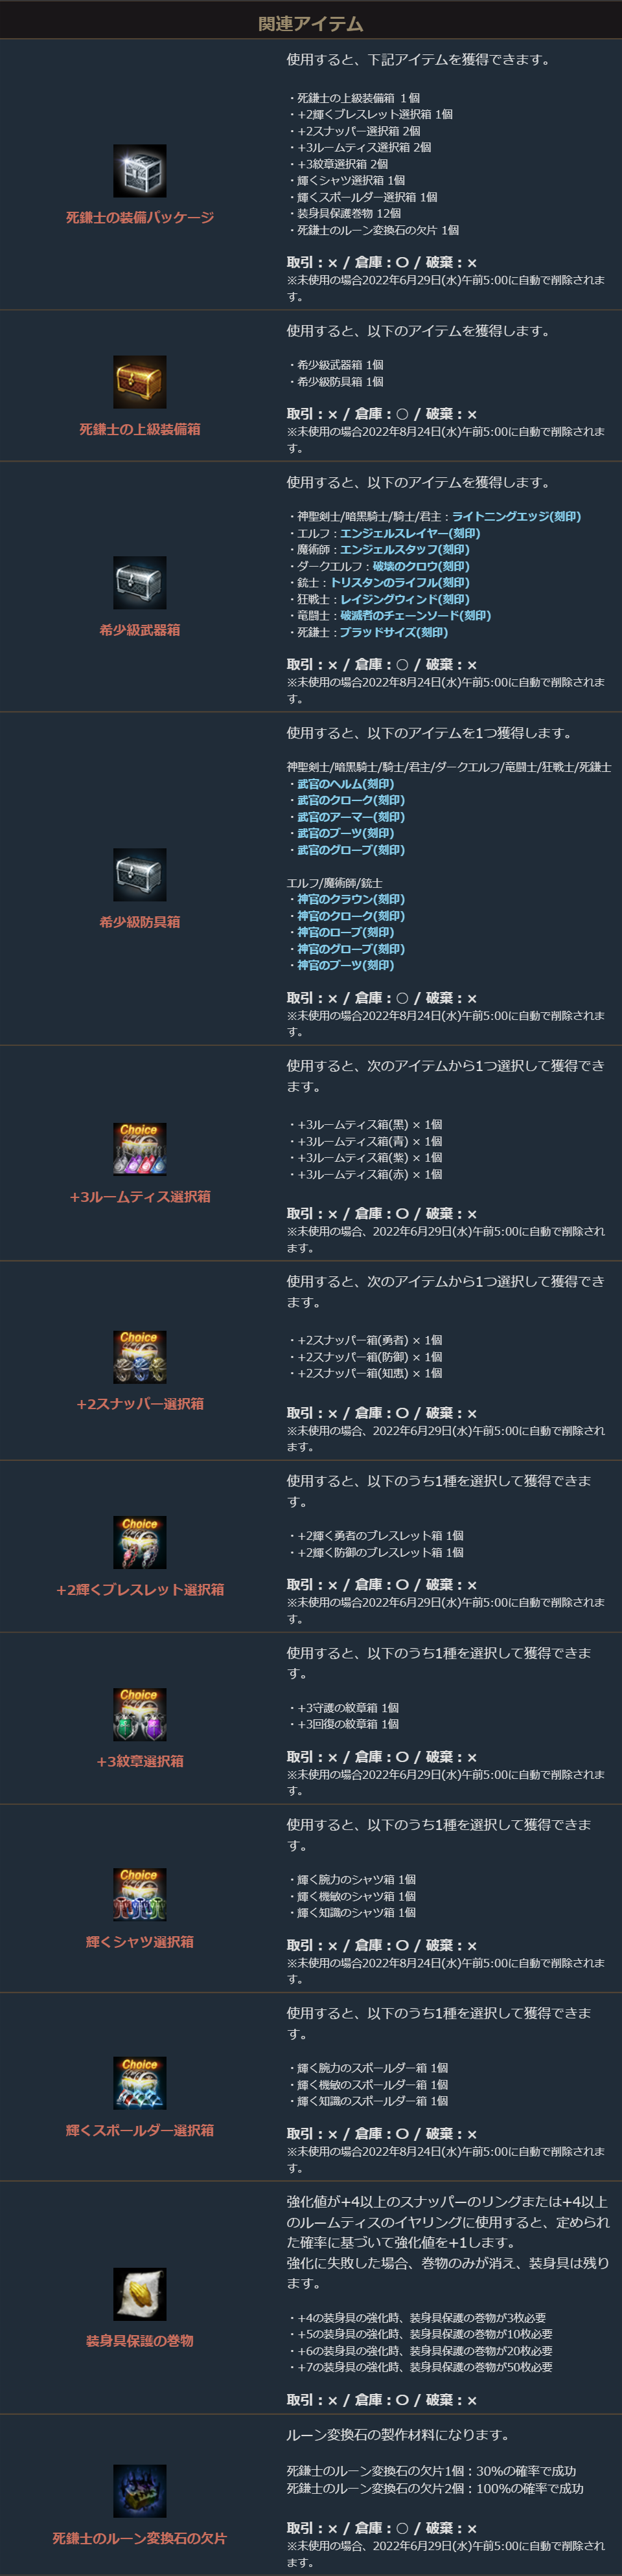Click the 死鎌士の装備パッケージ item icon

tap(140, 171)
